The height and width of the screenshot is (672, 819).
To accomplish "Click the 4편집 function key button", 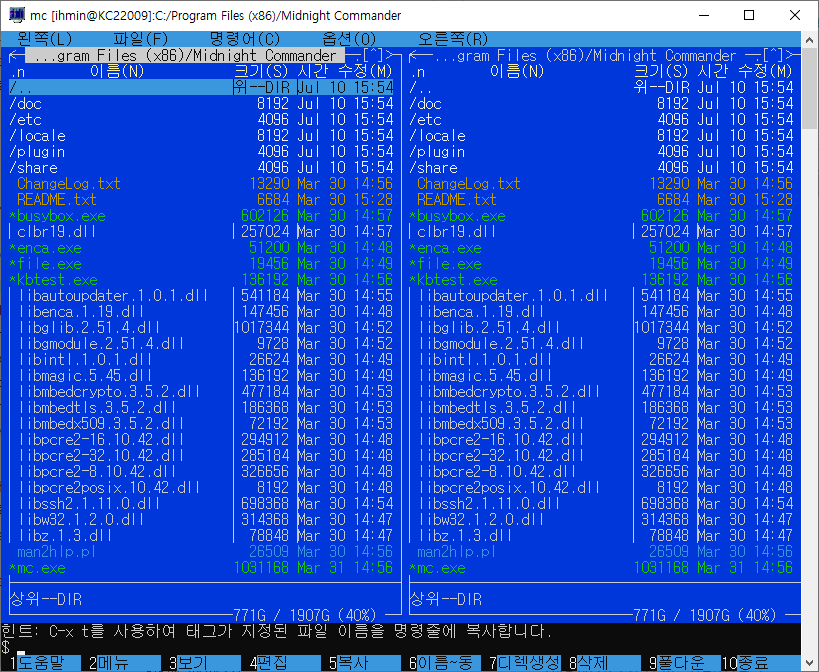I will pos(285,663).
